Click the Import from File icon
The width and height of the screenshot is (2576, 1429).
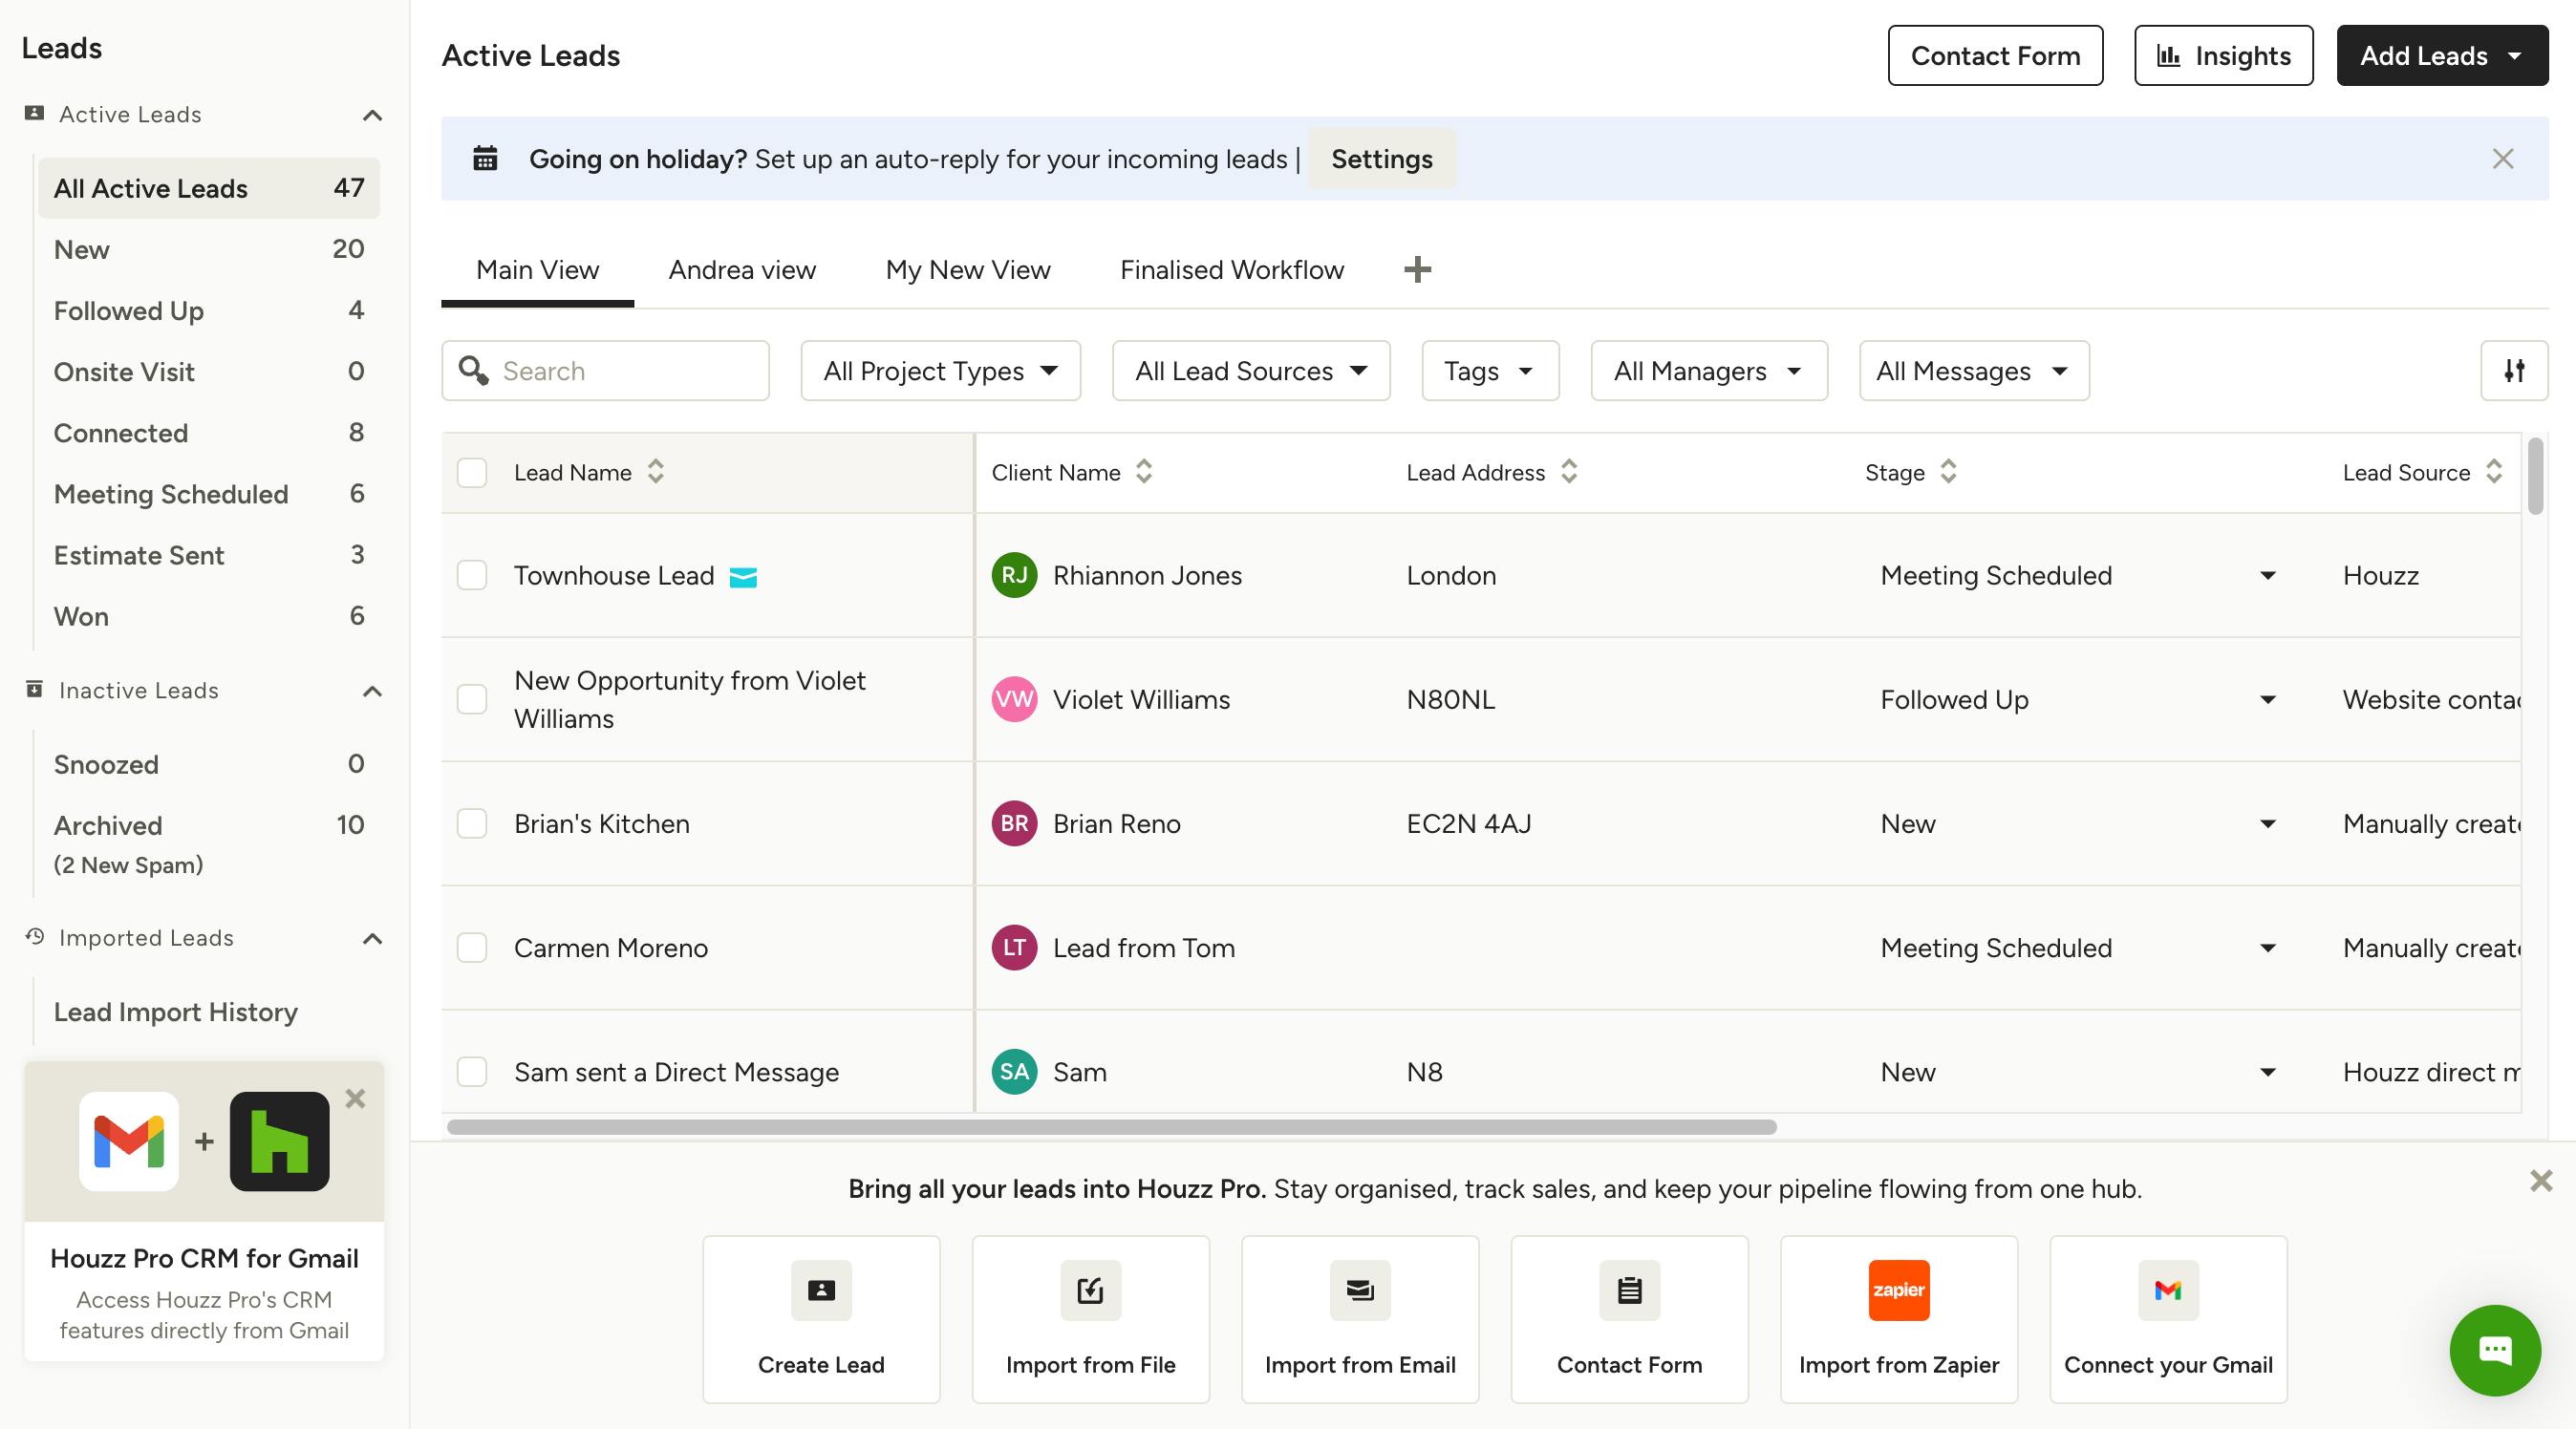[1090, 1290]
